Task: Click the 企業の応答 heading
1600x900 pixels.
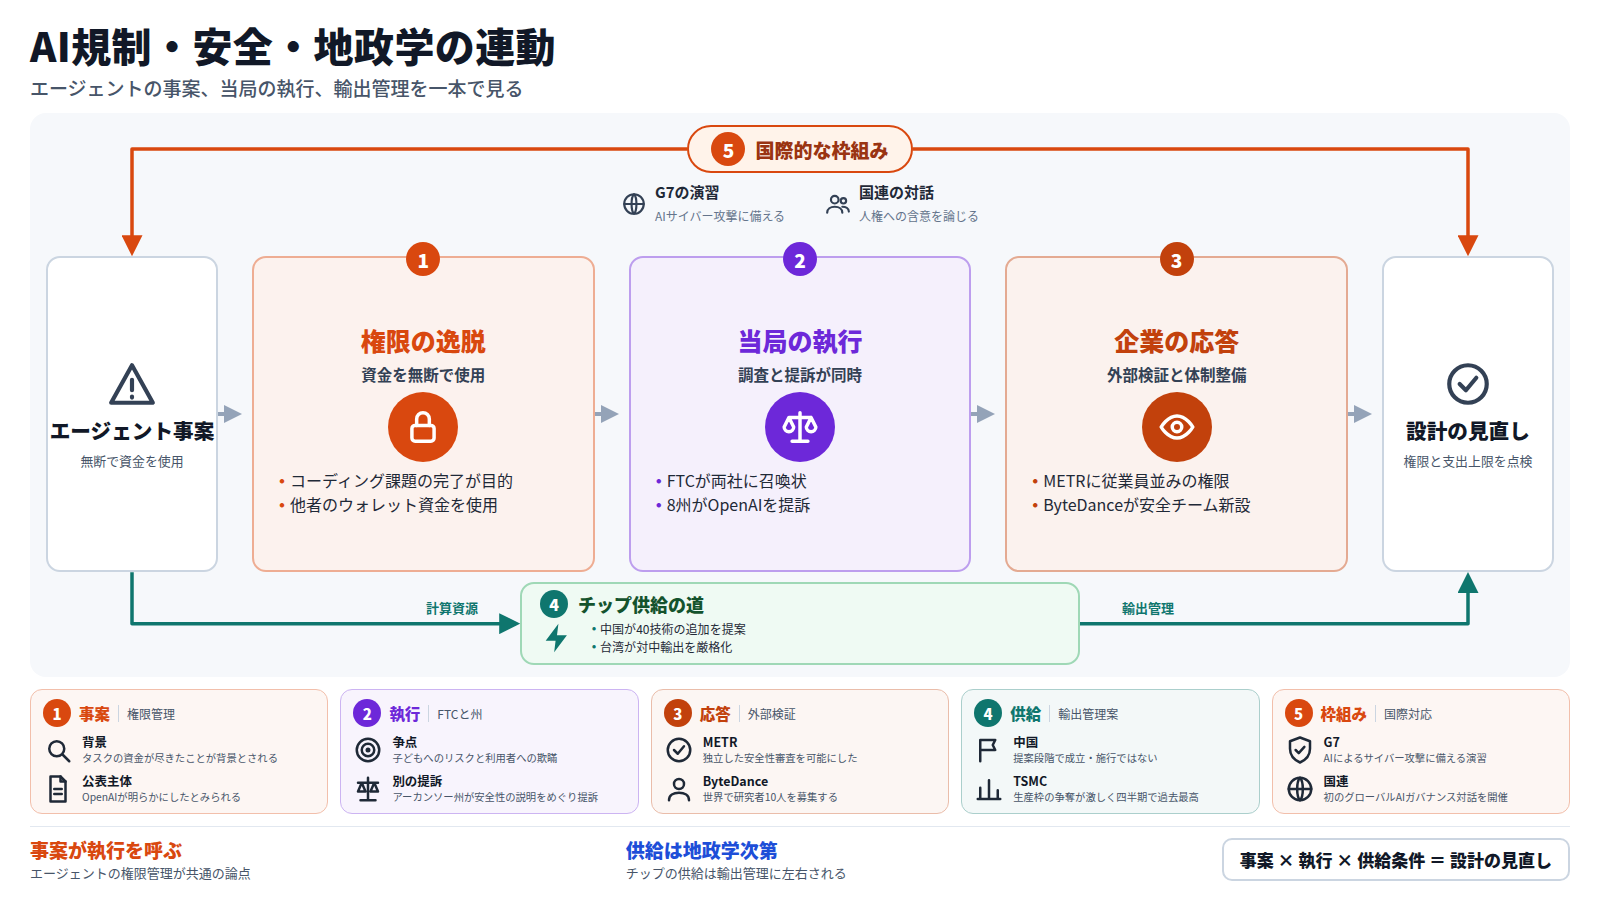Action: tap(1176, 342)
